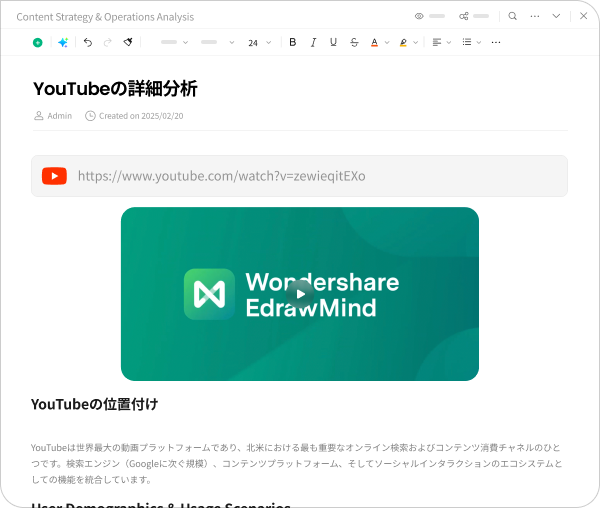Open the toolbar overflow more options
The image size is (600, 508).
coord(496,43)
